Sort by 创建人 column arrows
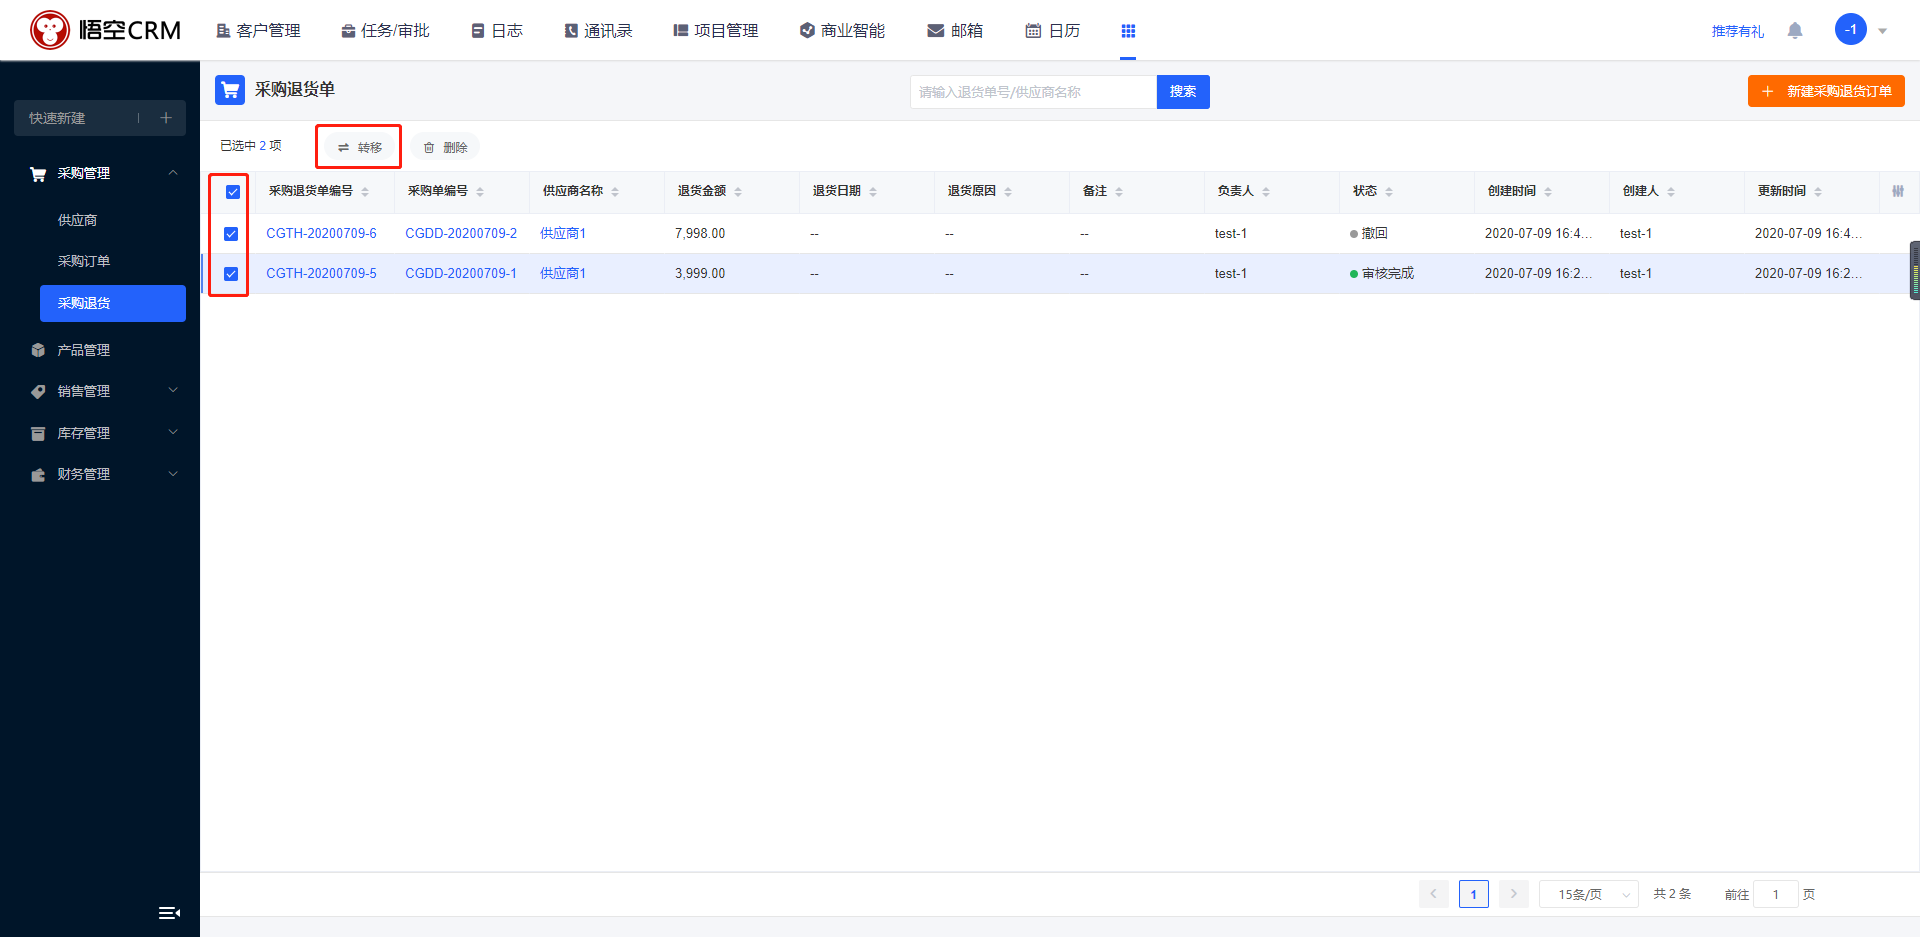 pyautogui.click(x=1671, y=192)
